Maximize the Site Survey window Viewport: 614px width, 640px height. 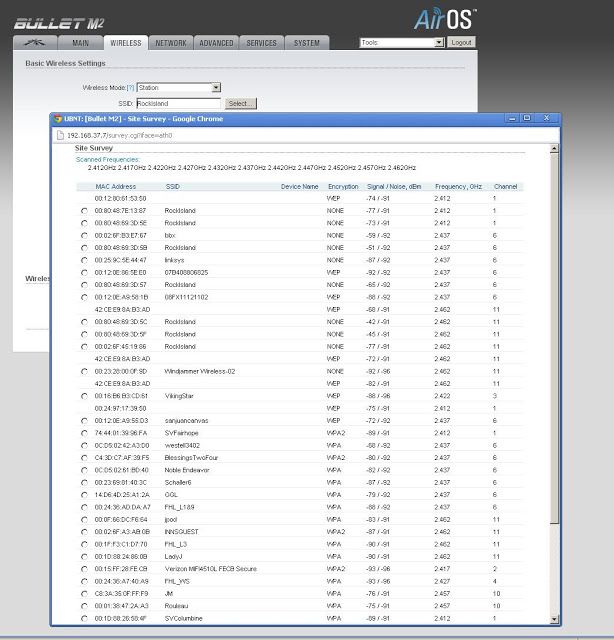pyautogui.click(x=527, y=118)
